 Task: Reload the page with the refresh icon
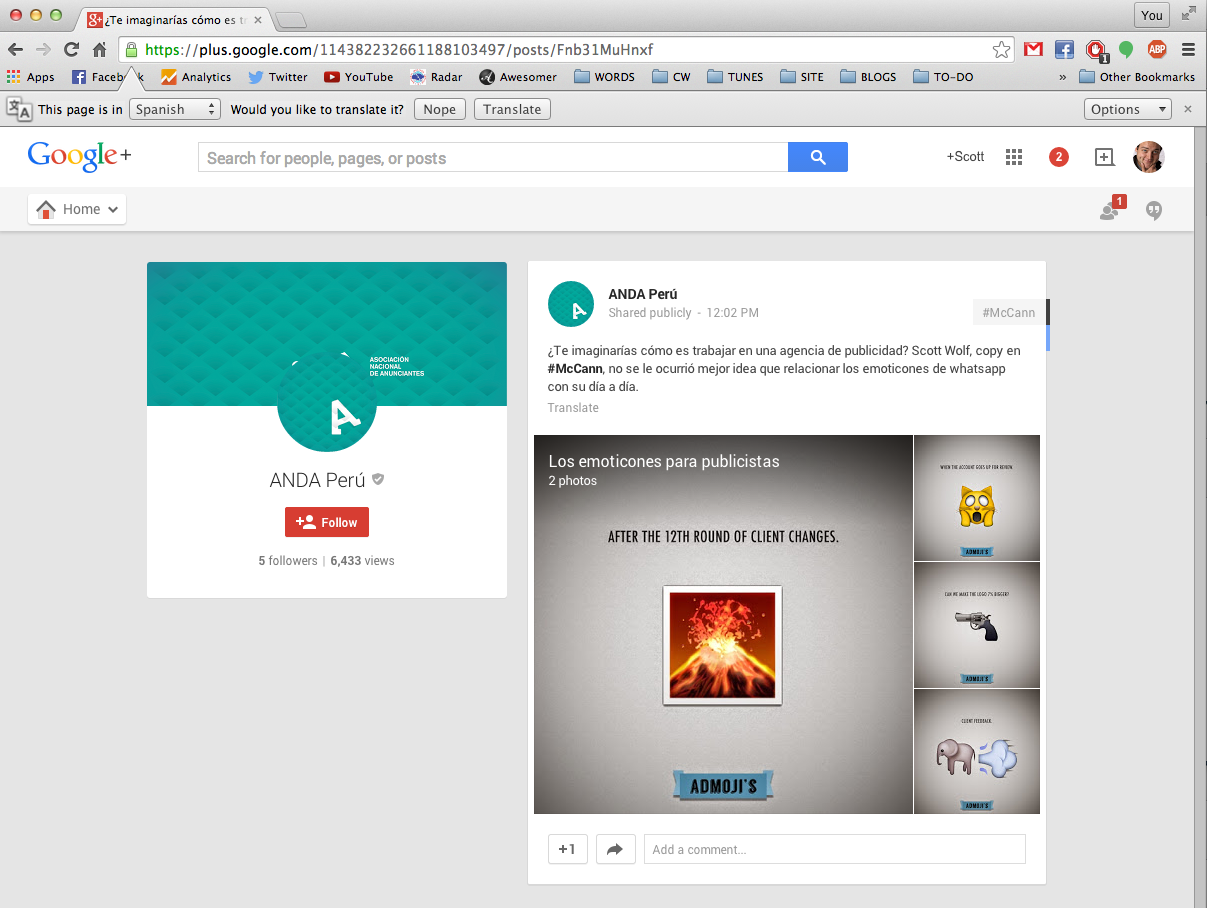coord(71,49)
